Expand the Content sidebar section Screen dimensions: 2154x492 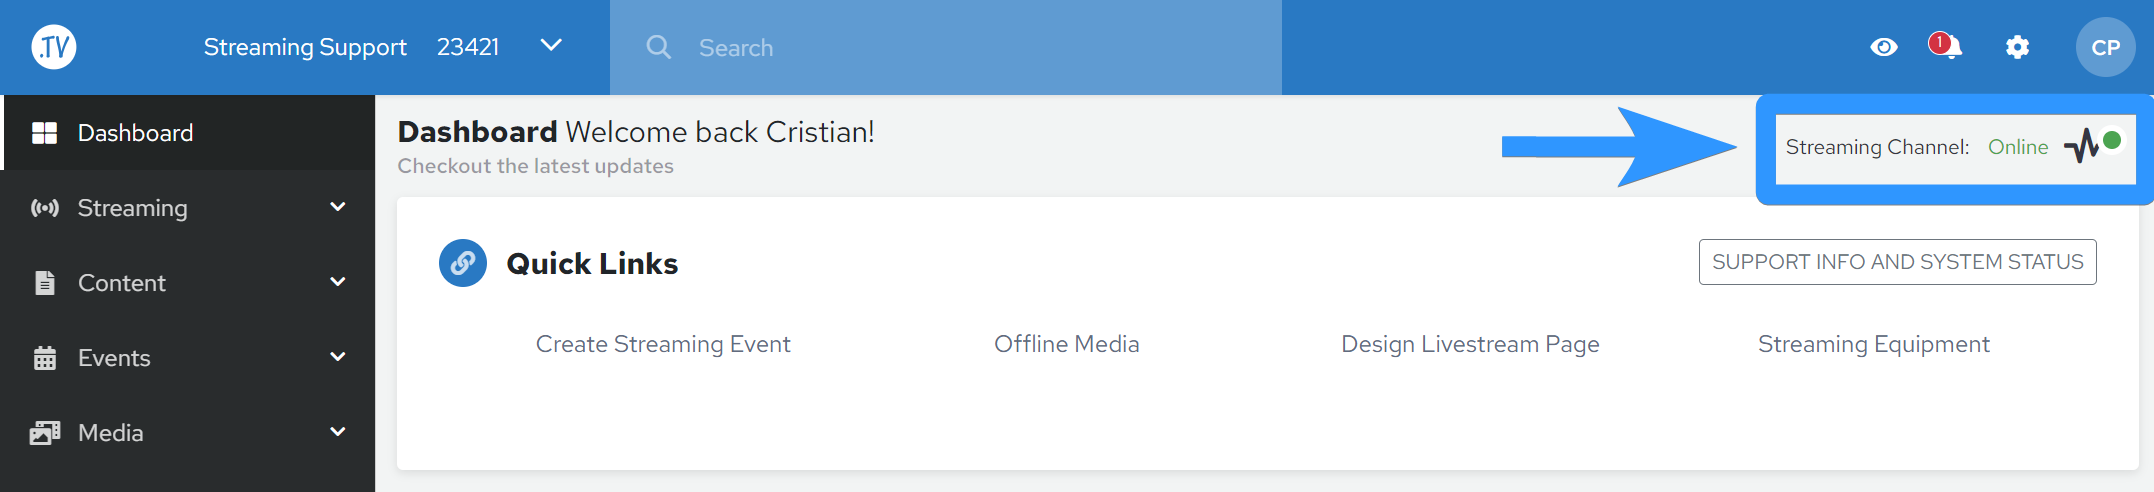(338, 282)
